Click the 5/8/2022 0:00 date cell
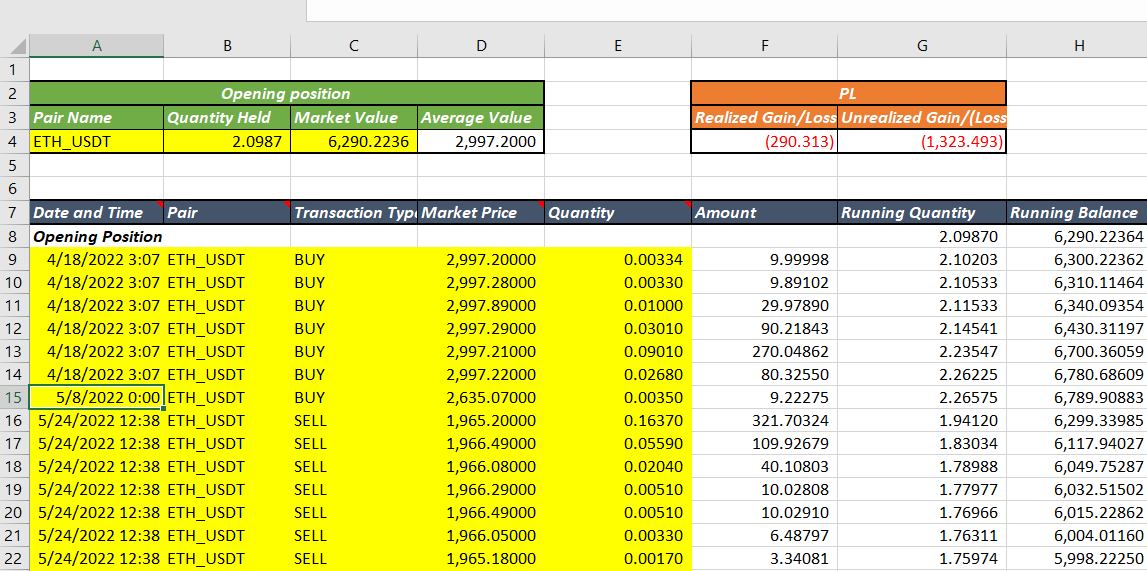The width and height of the screenshot is (1147, 571). (97, 398)
